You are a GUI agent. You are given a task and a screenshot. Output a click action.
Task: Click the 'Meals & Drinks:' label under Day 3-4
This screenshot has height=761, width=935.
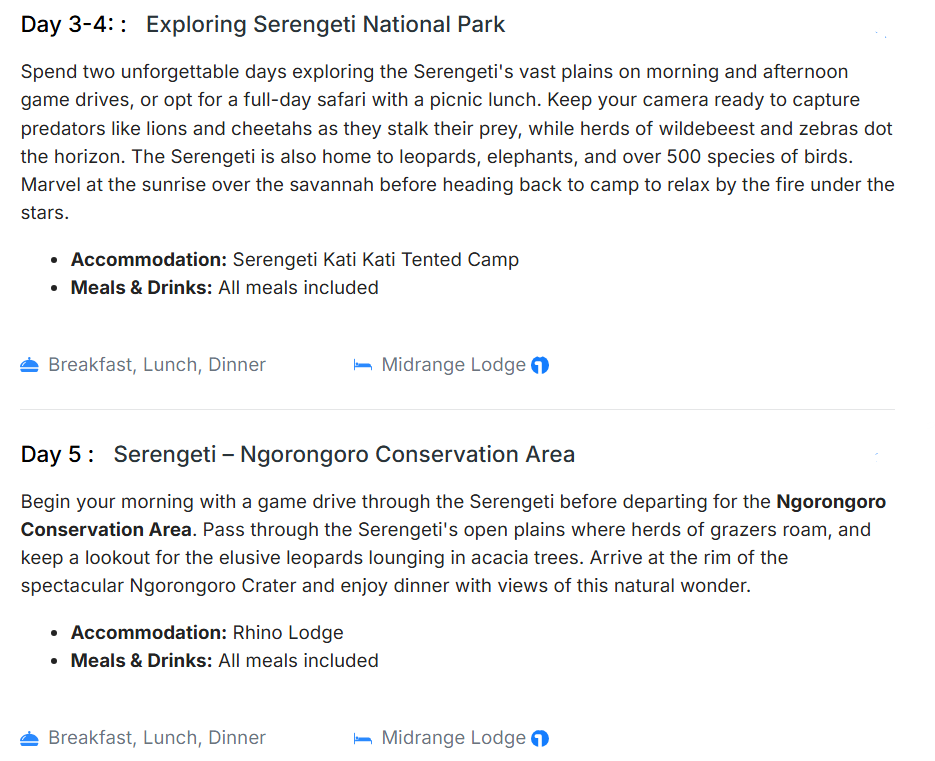coord(141,288)
